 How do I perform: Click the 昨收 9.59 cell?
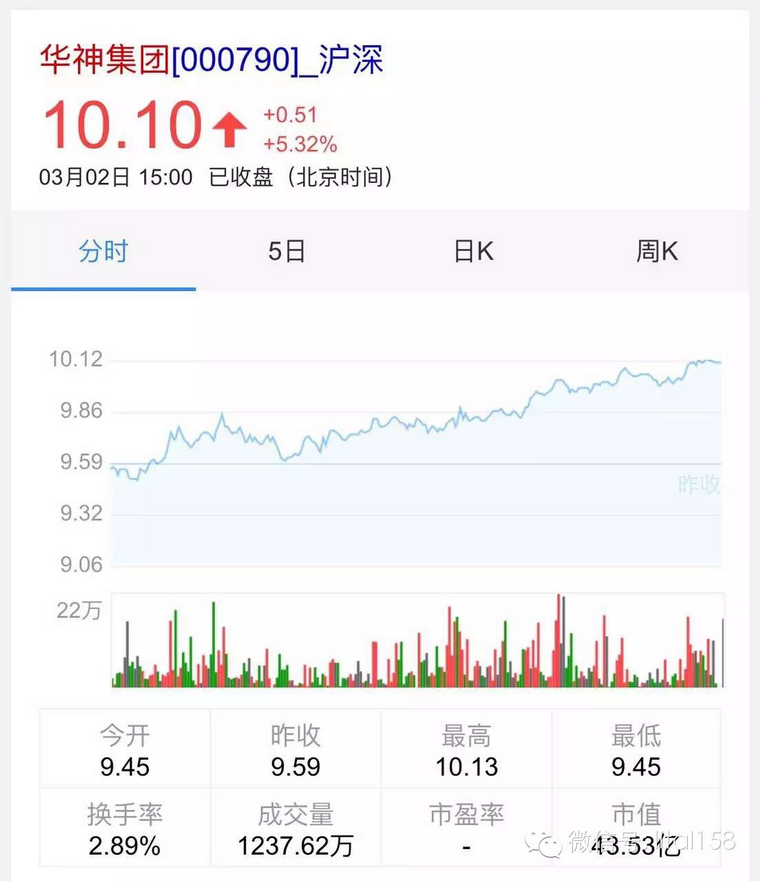[x=295, y=750]
